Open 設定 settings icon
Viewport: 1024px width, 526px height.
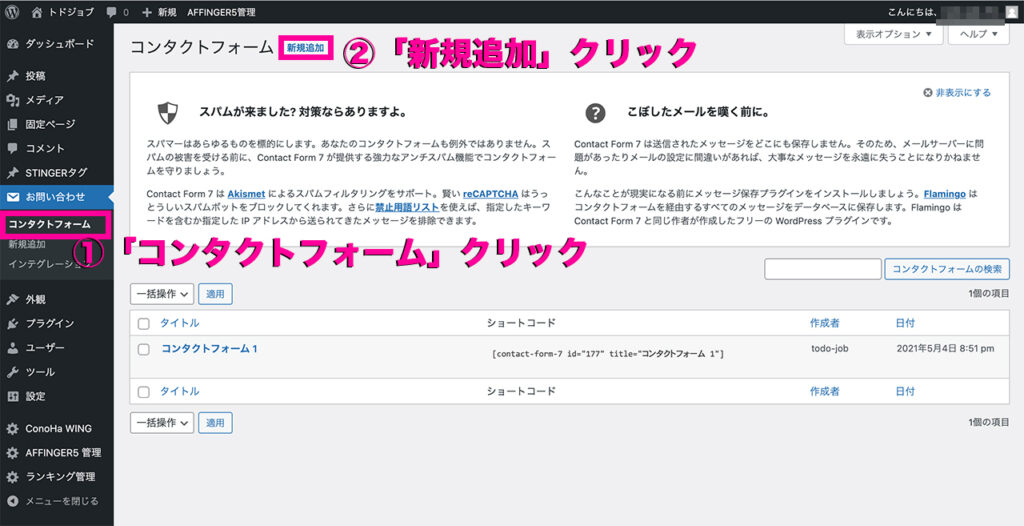coord(12,396)
